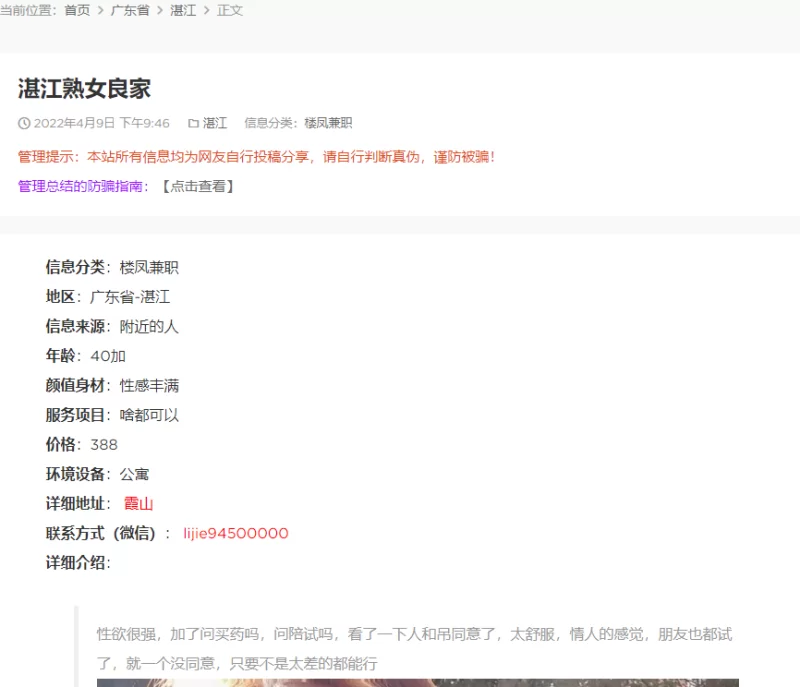The height and width of the screenshot is (687, 800).
Task: Click the folder icon in post meta
Action: pos(193,123)
